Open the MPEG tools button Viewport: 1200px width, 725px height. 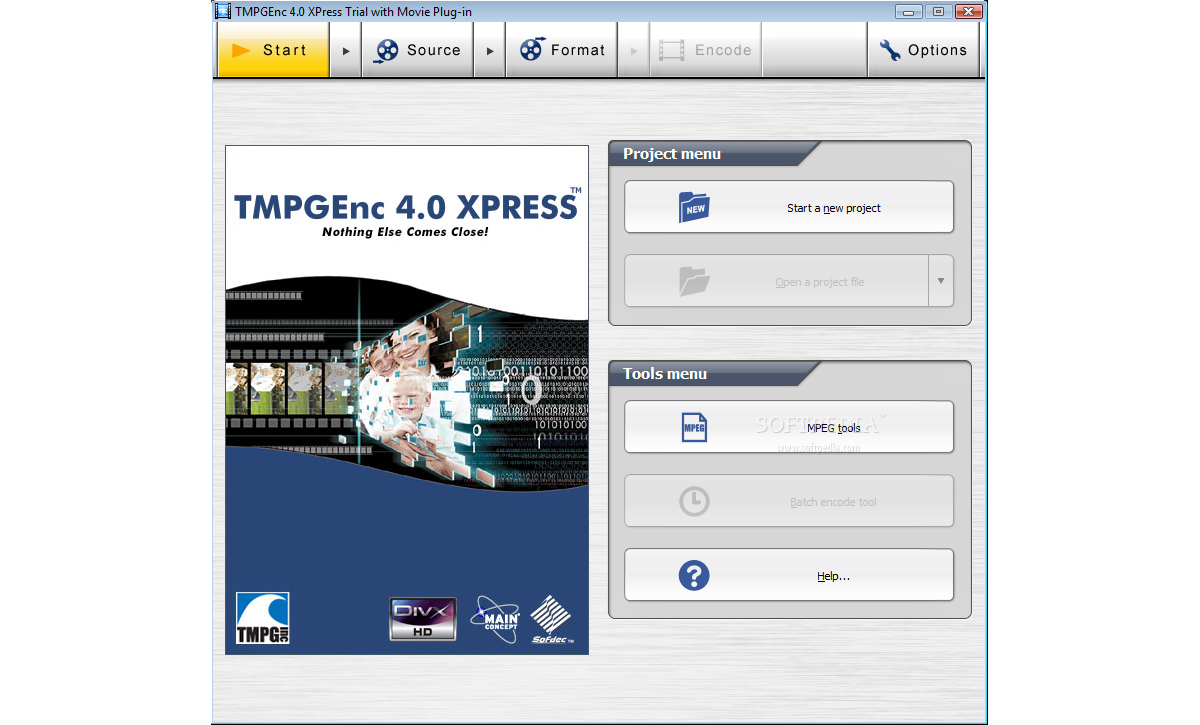[789, 427]
